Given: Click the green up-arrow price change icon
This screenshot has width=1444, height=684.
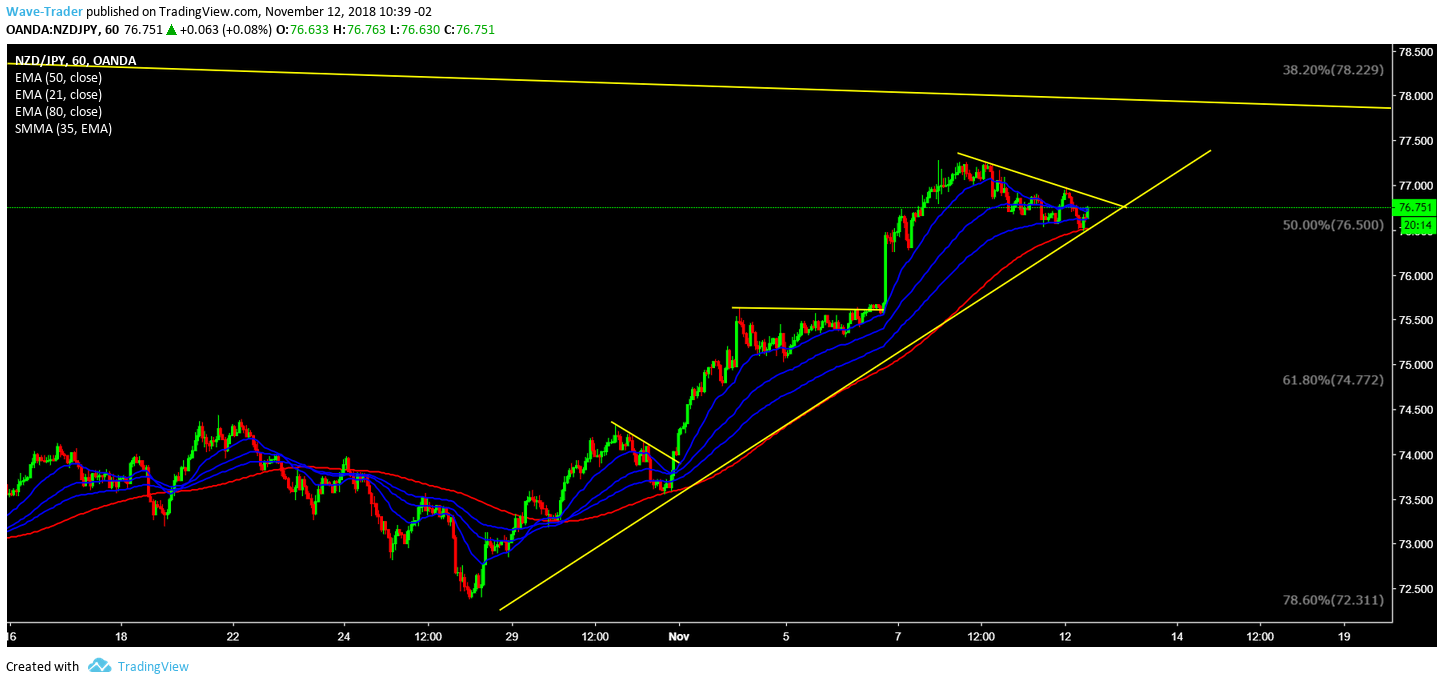Looking at the screenshot, I should (x=172, y=30).
